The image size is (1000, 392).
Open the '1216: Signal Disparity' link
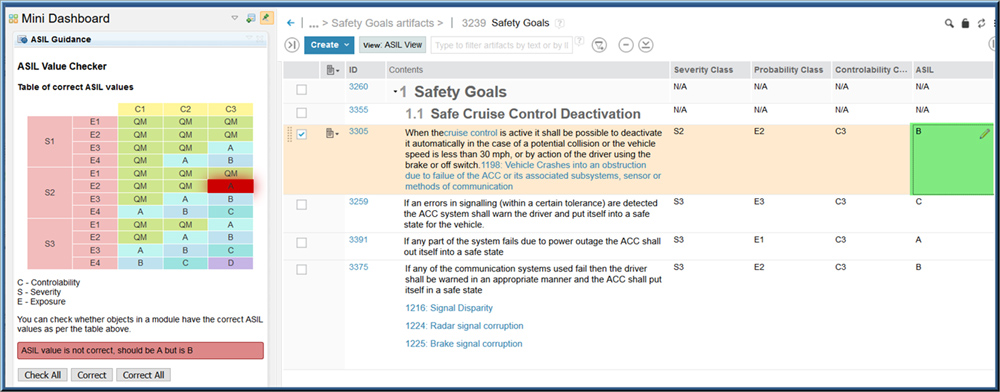pyautogui.click(x=449, y=308)
